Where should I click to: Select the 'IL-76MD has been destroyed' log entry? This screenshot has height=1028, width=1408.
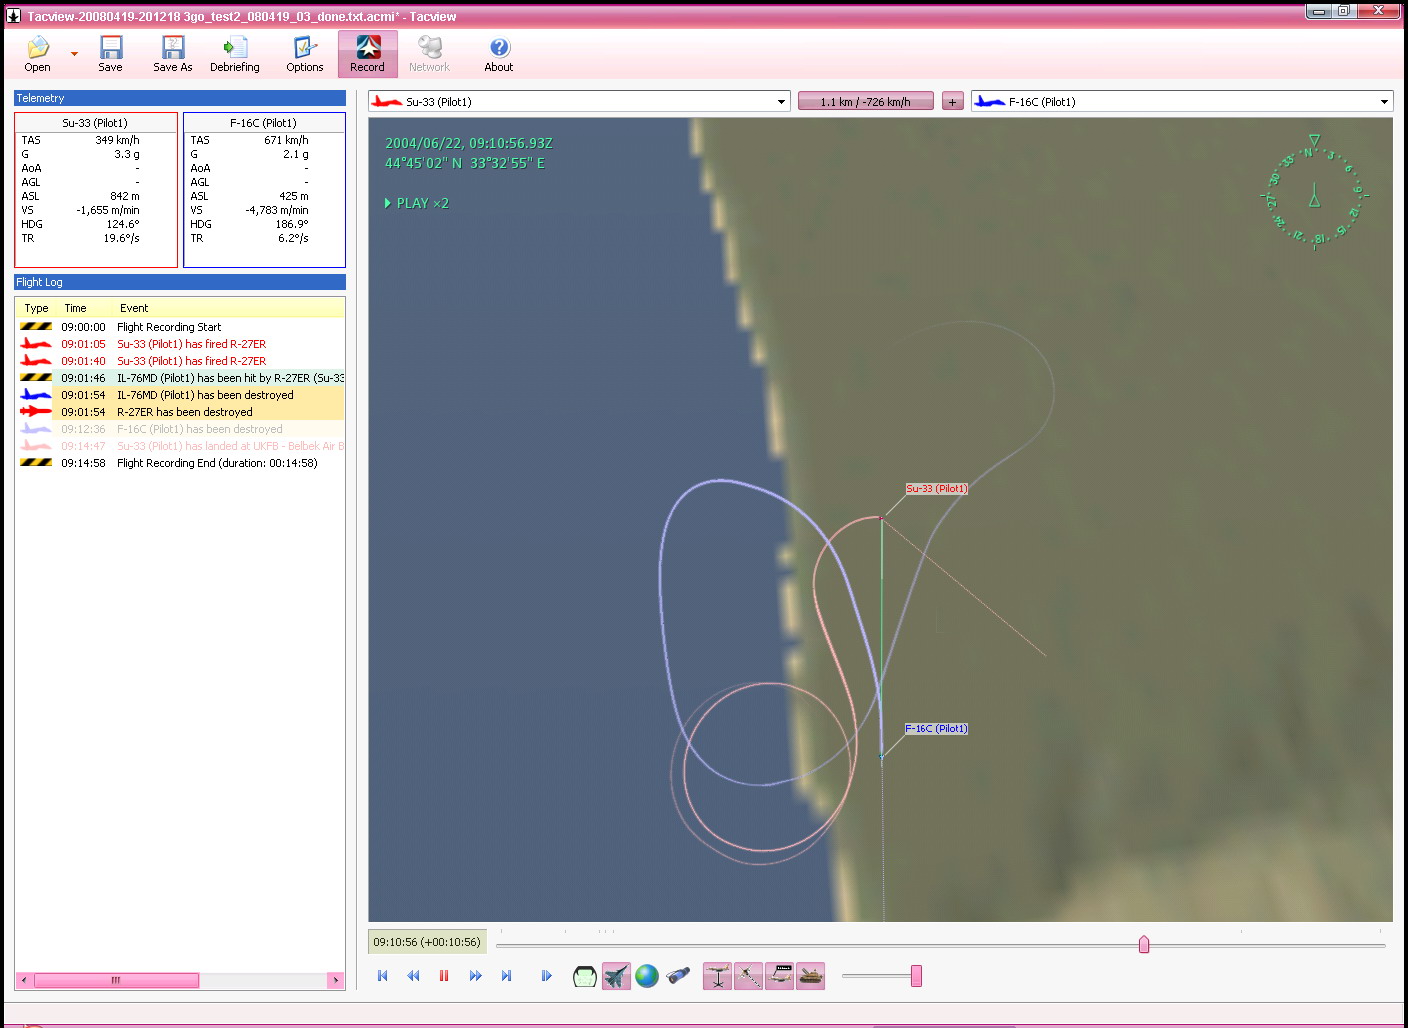coord(205,395)
